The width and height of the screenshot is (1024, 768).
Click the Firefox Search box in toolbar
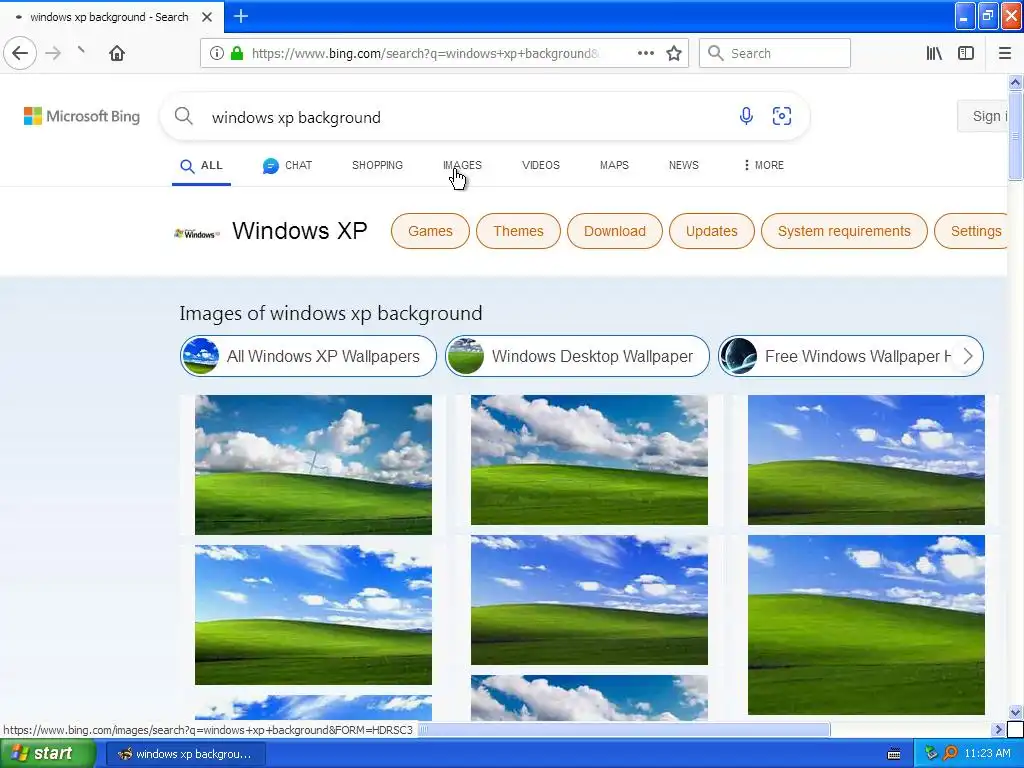[775, 53]
